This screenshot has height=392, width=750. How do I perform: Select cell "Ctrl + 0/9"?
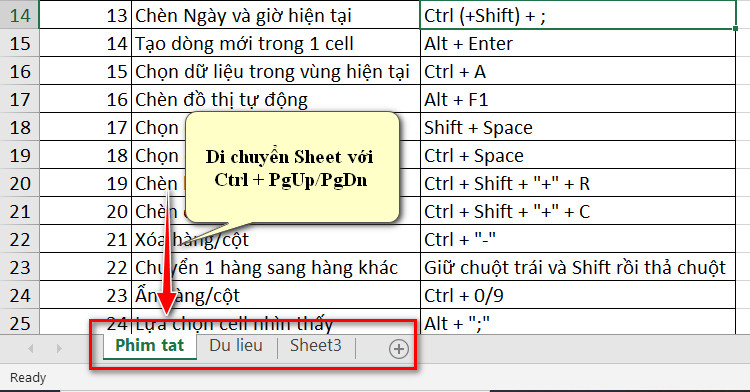point(578,295)
